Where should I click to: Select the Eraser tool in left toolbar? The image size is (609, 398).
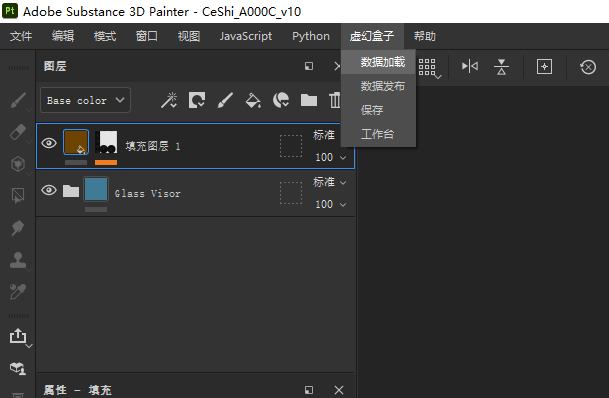coord(18,132)
